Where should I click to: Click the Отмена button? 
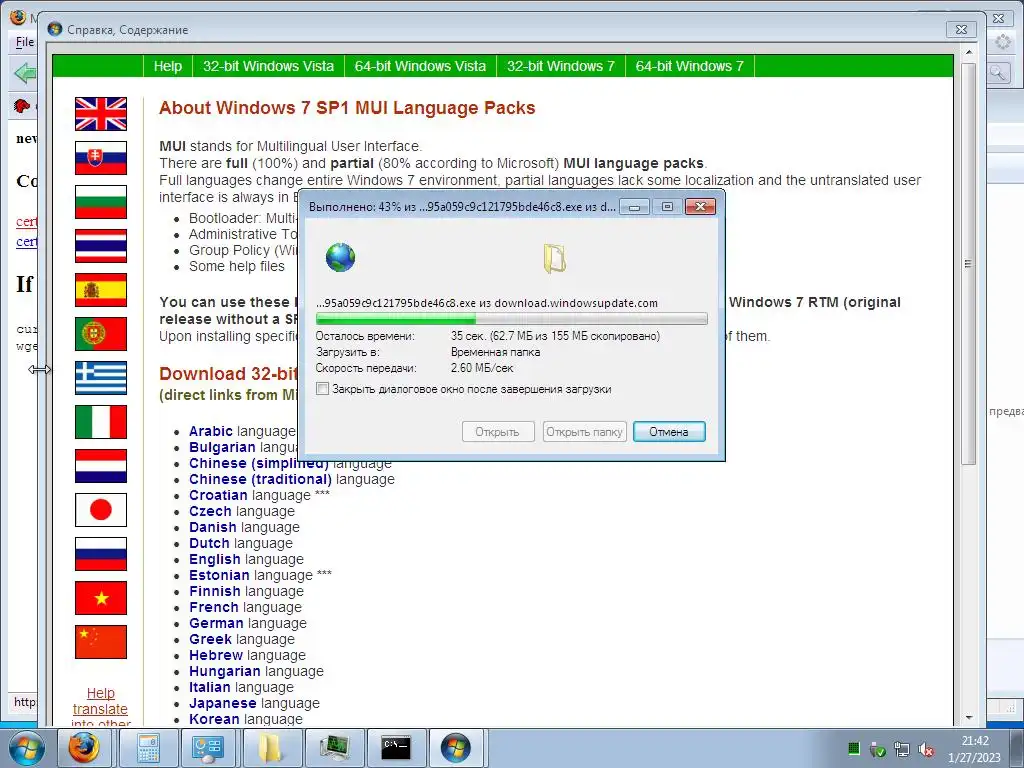pyautogui.click(x=669, y=432)
